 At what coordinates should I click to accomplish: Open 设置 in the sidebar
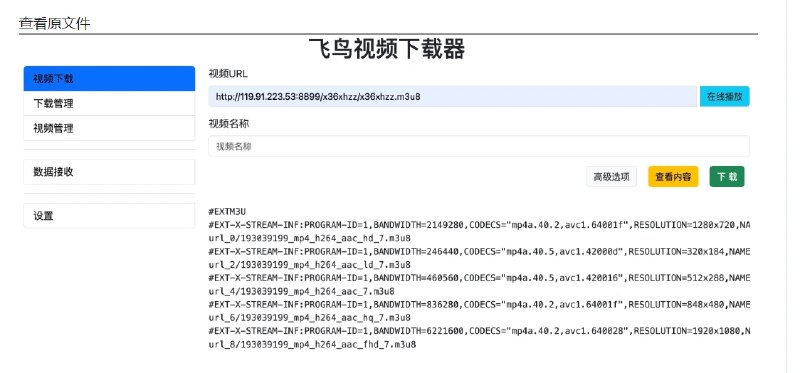[109, 216]
